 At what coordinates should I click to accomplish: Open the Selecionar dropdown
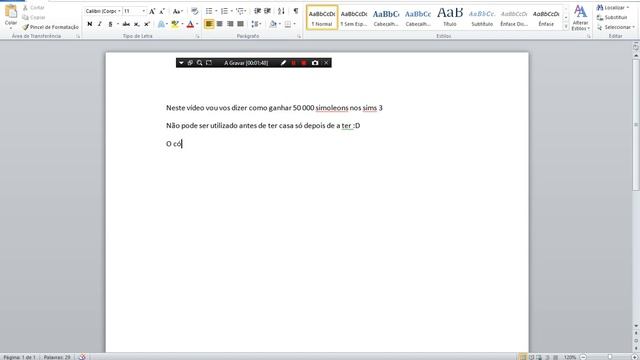pos(616,27)
